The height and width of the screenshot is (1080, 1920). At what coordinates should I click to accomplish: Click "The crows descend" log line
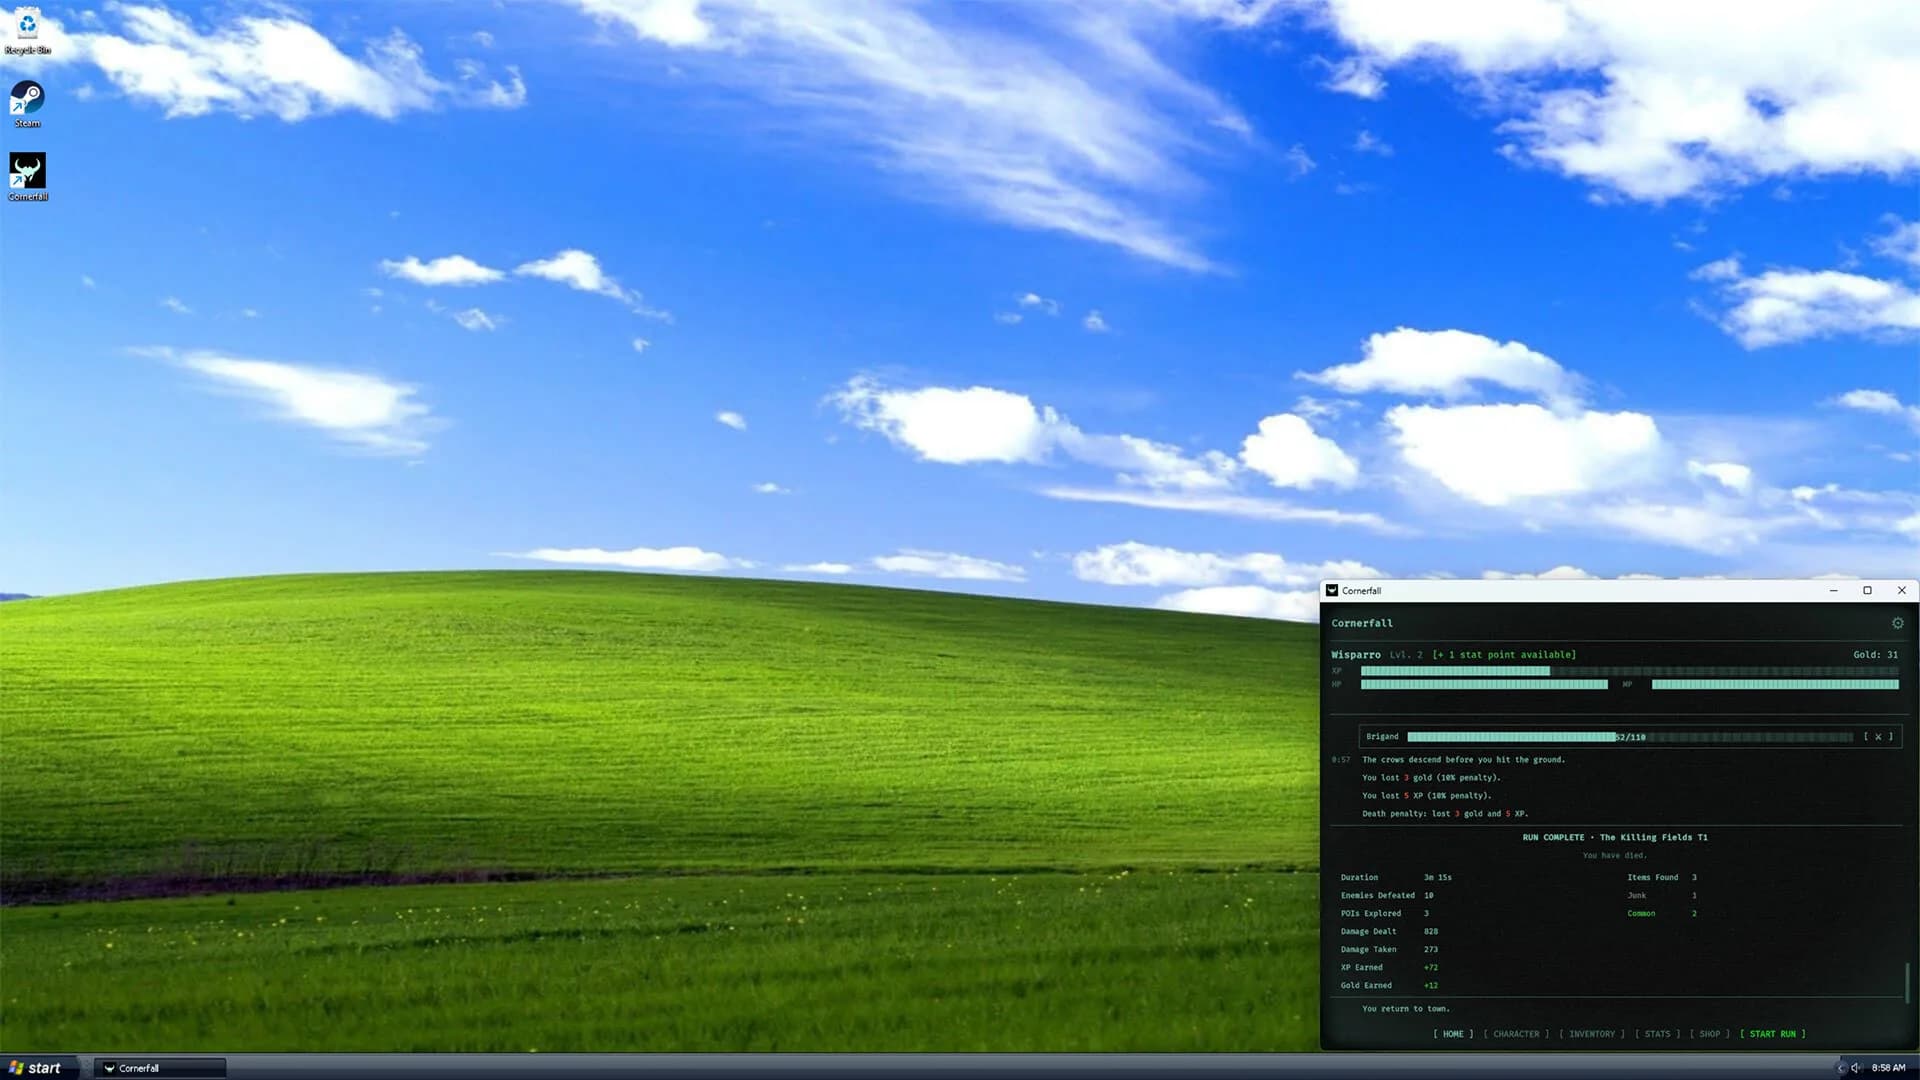1463,760
